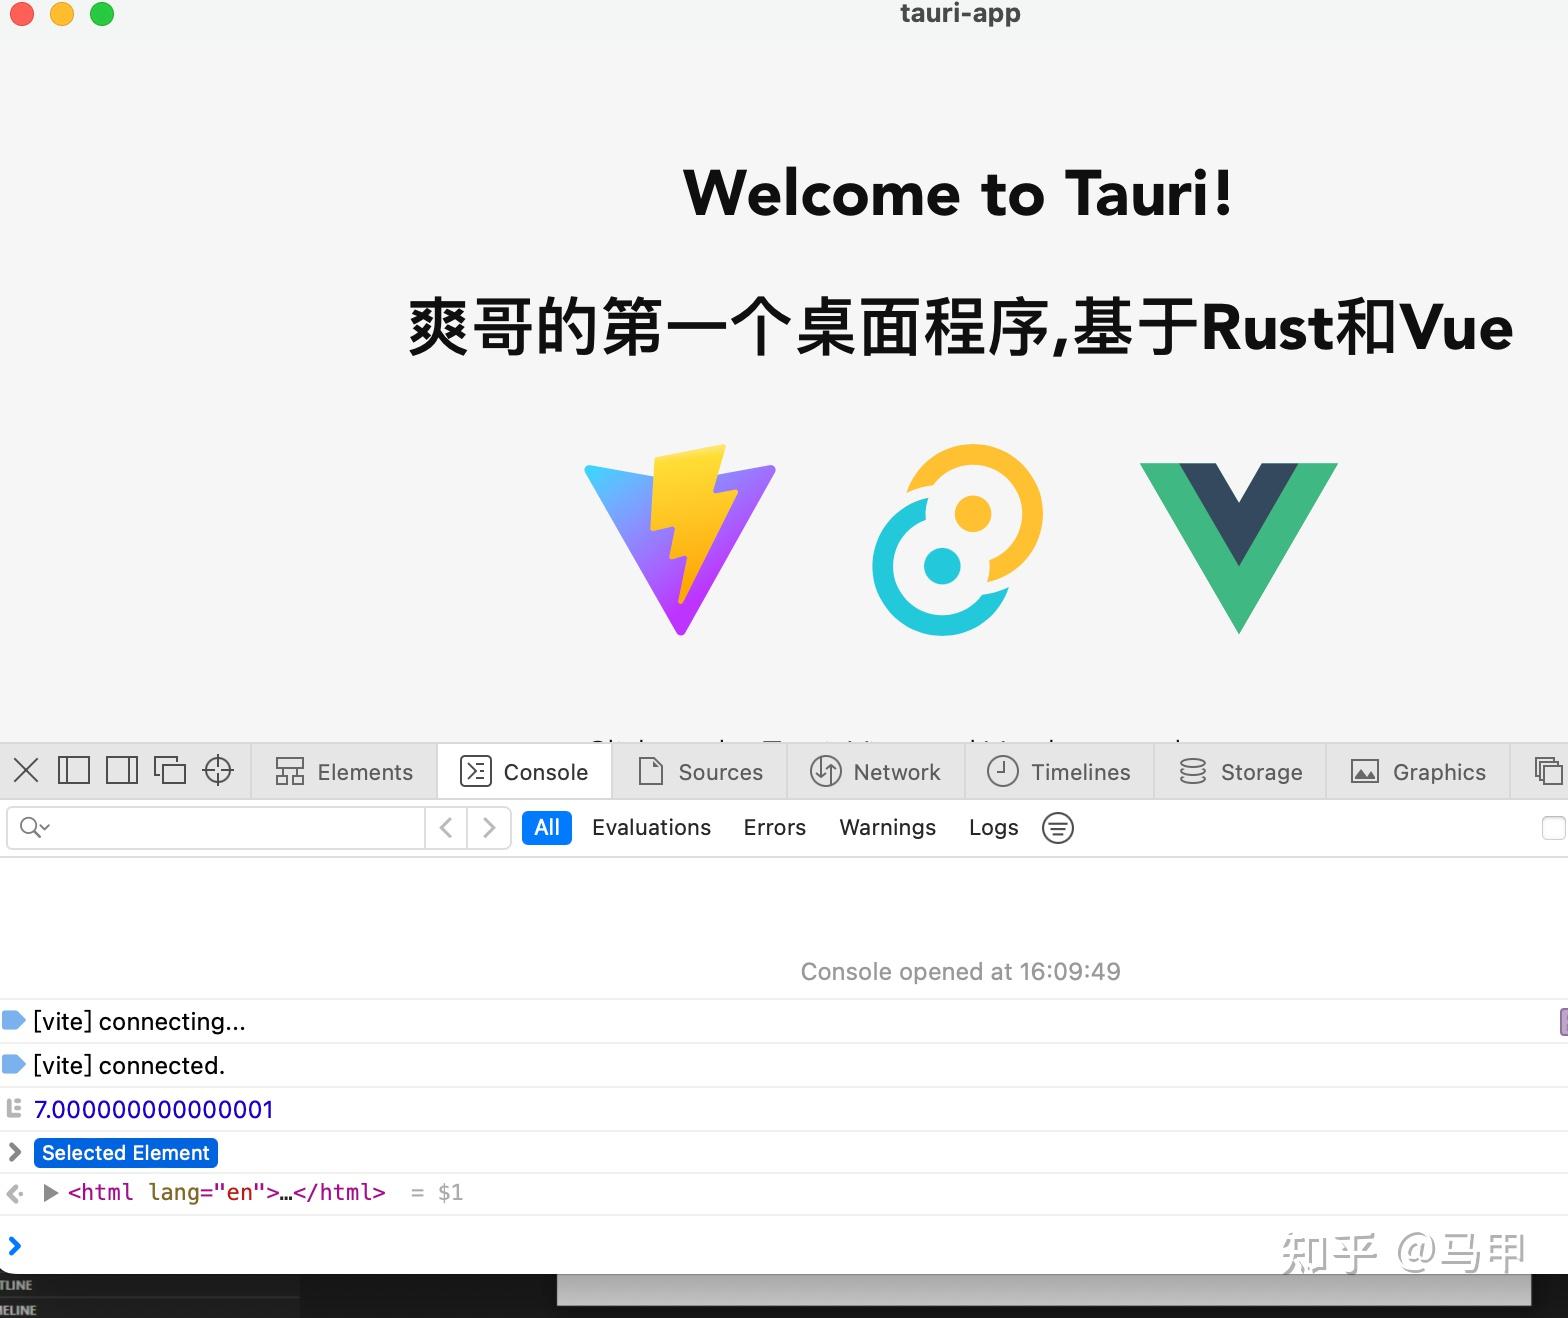The height and width of the screenshot is (1318, 1568).
Task: Switch to the Graphics tab
Action: (1418, 772)
